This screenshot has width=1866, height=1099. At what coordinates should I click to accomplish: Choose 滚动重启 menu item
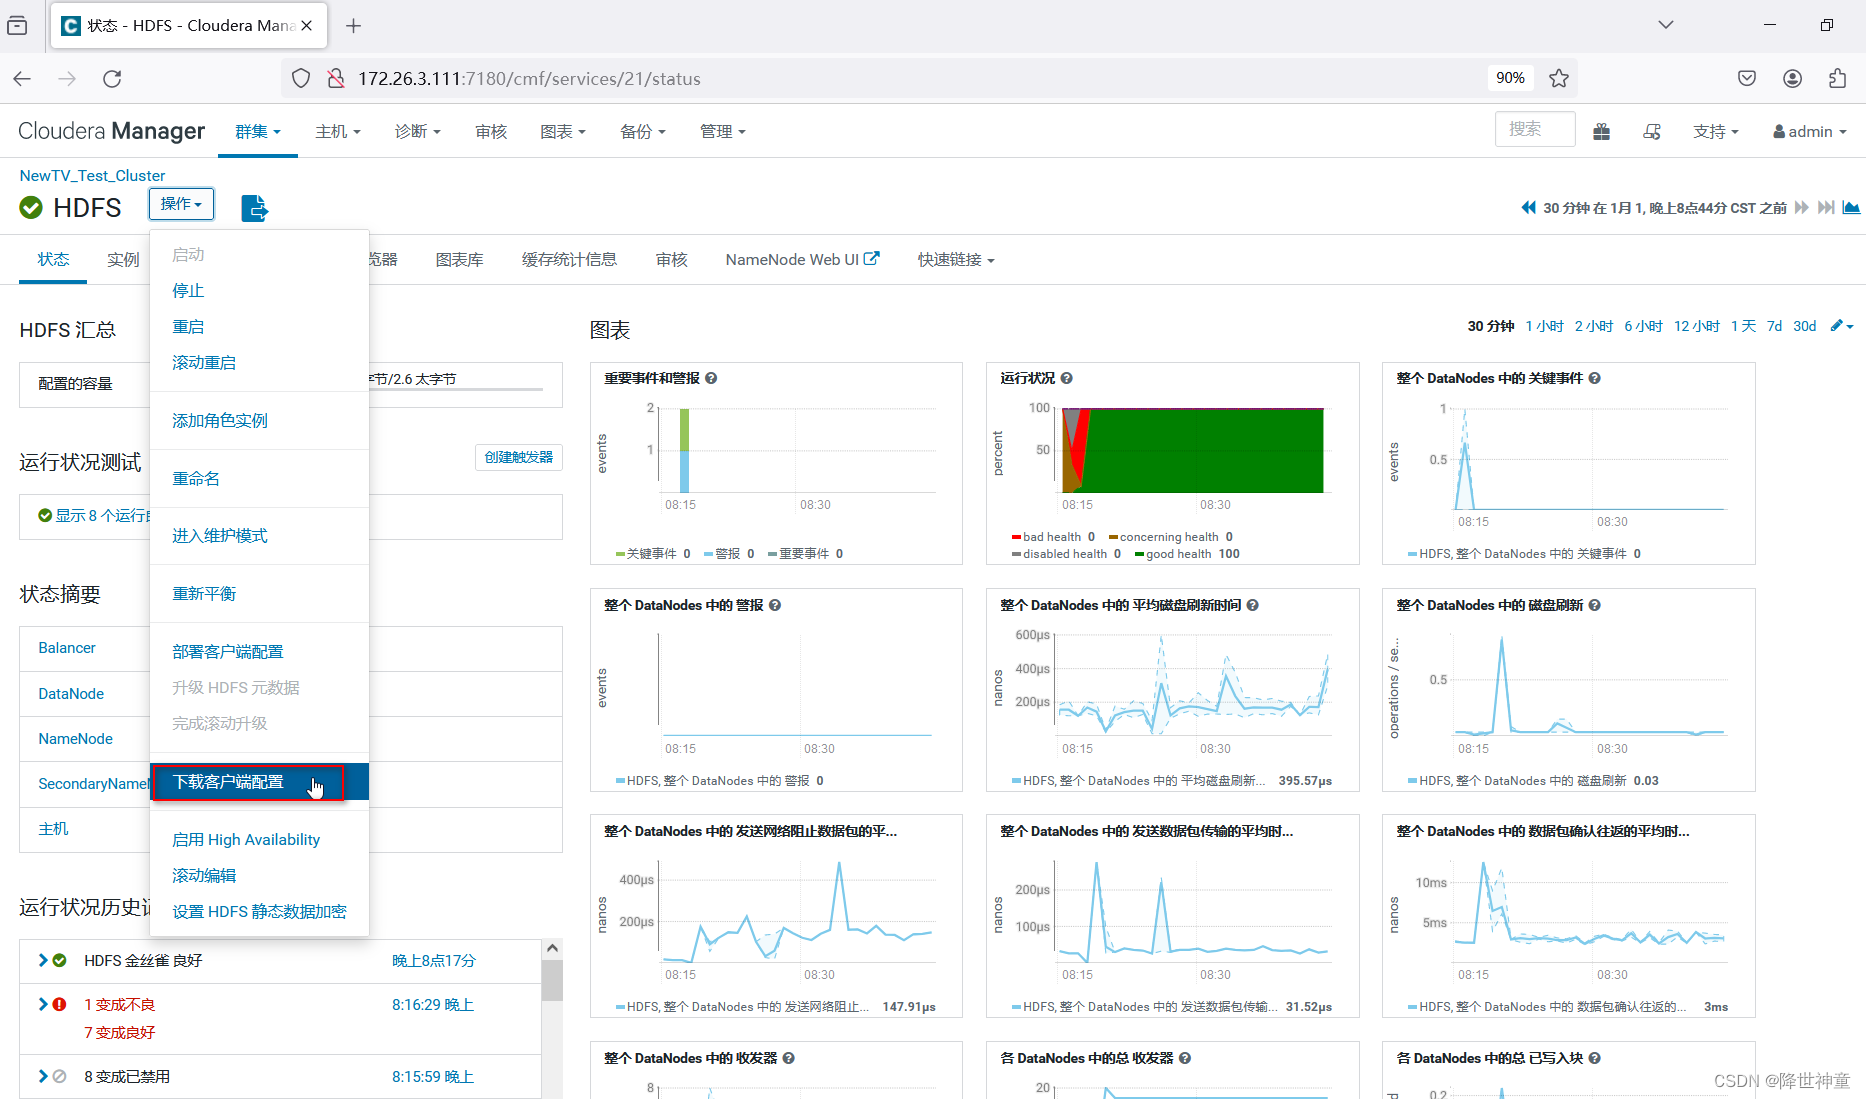259,363
